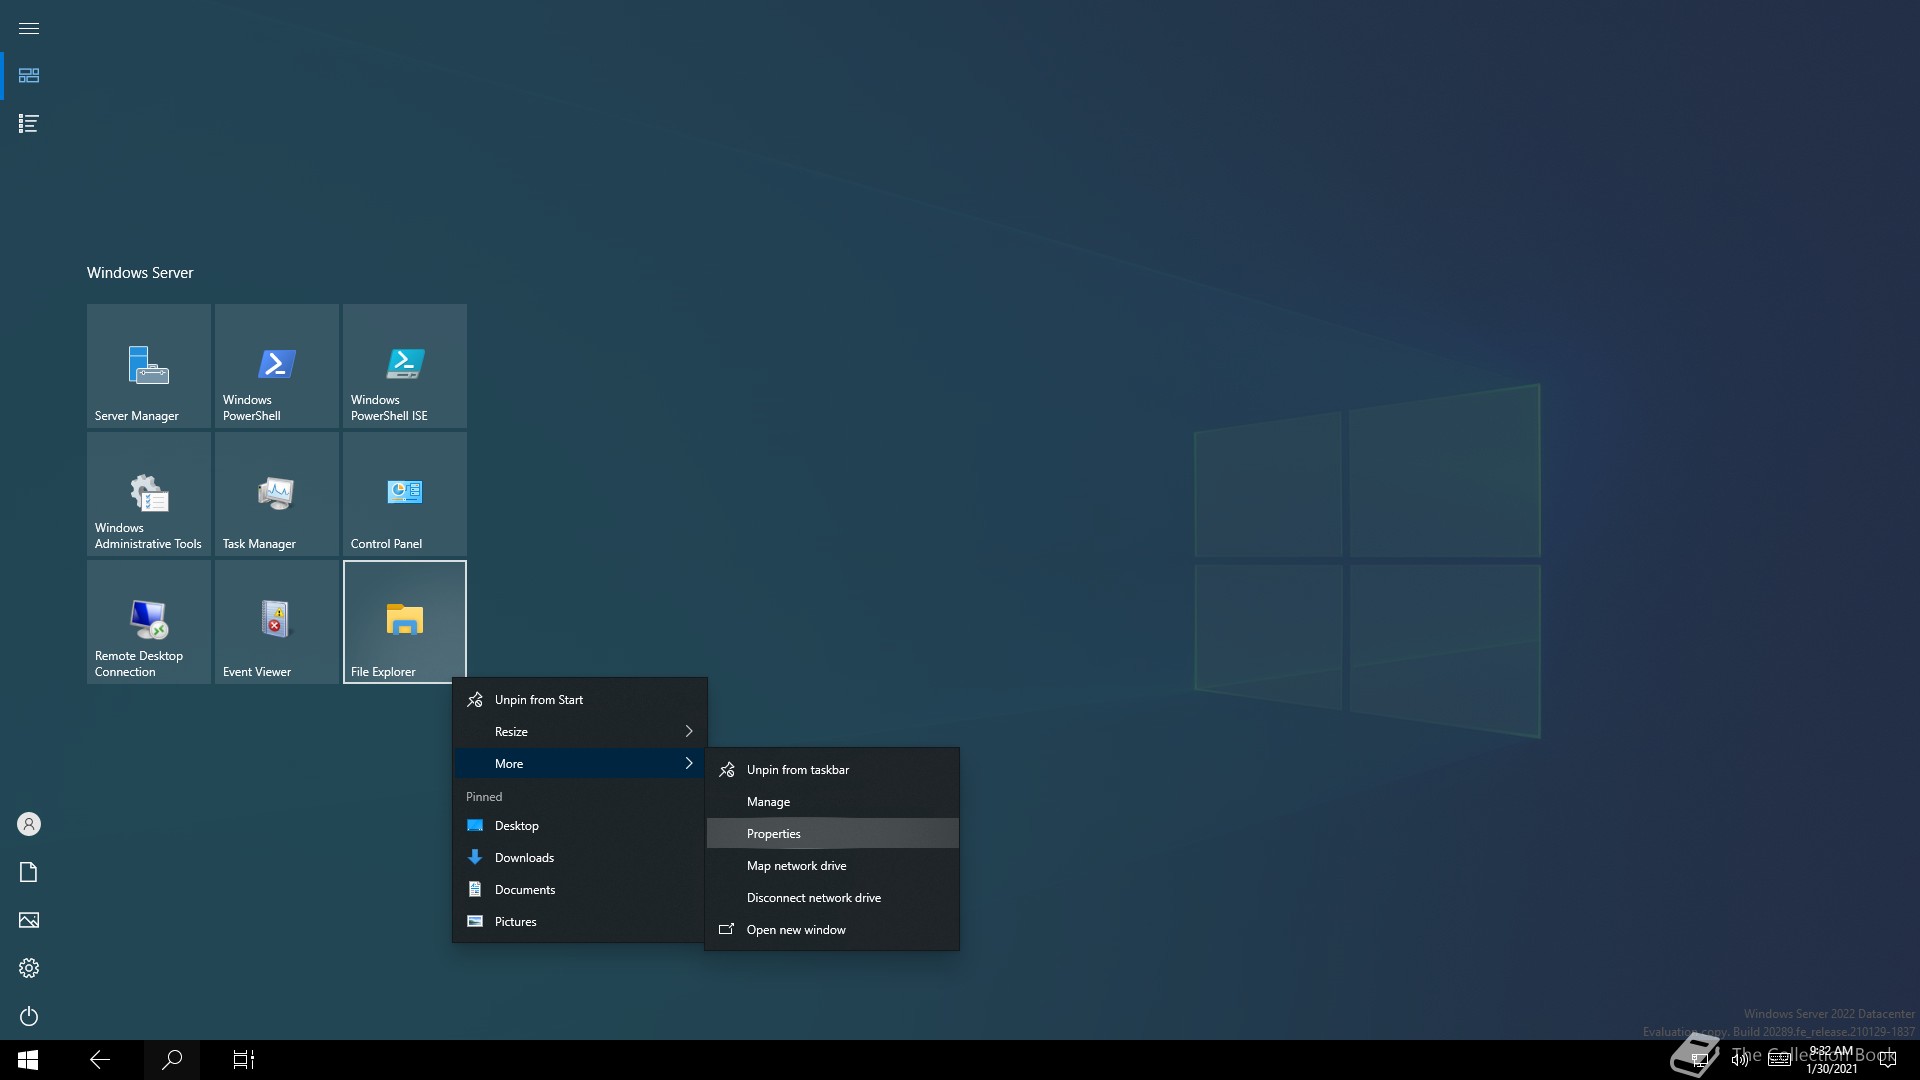
Task: Open the touch keyboard tray icon
Action: [1779, 1060]
